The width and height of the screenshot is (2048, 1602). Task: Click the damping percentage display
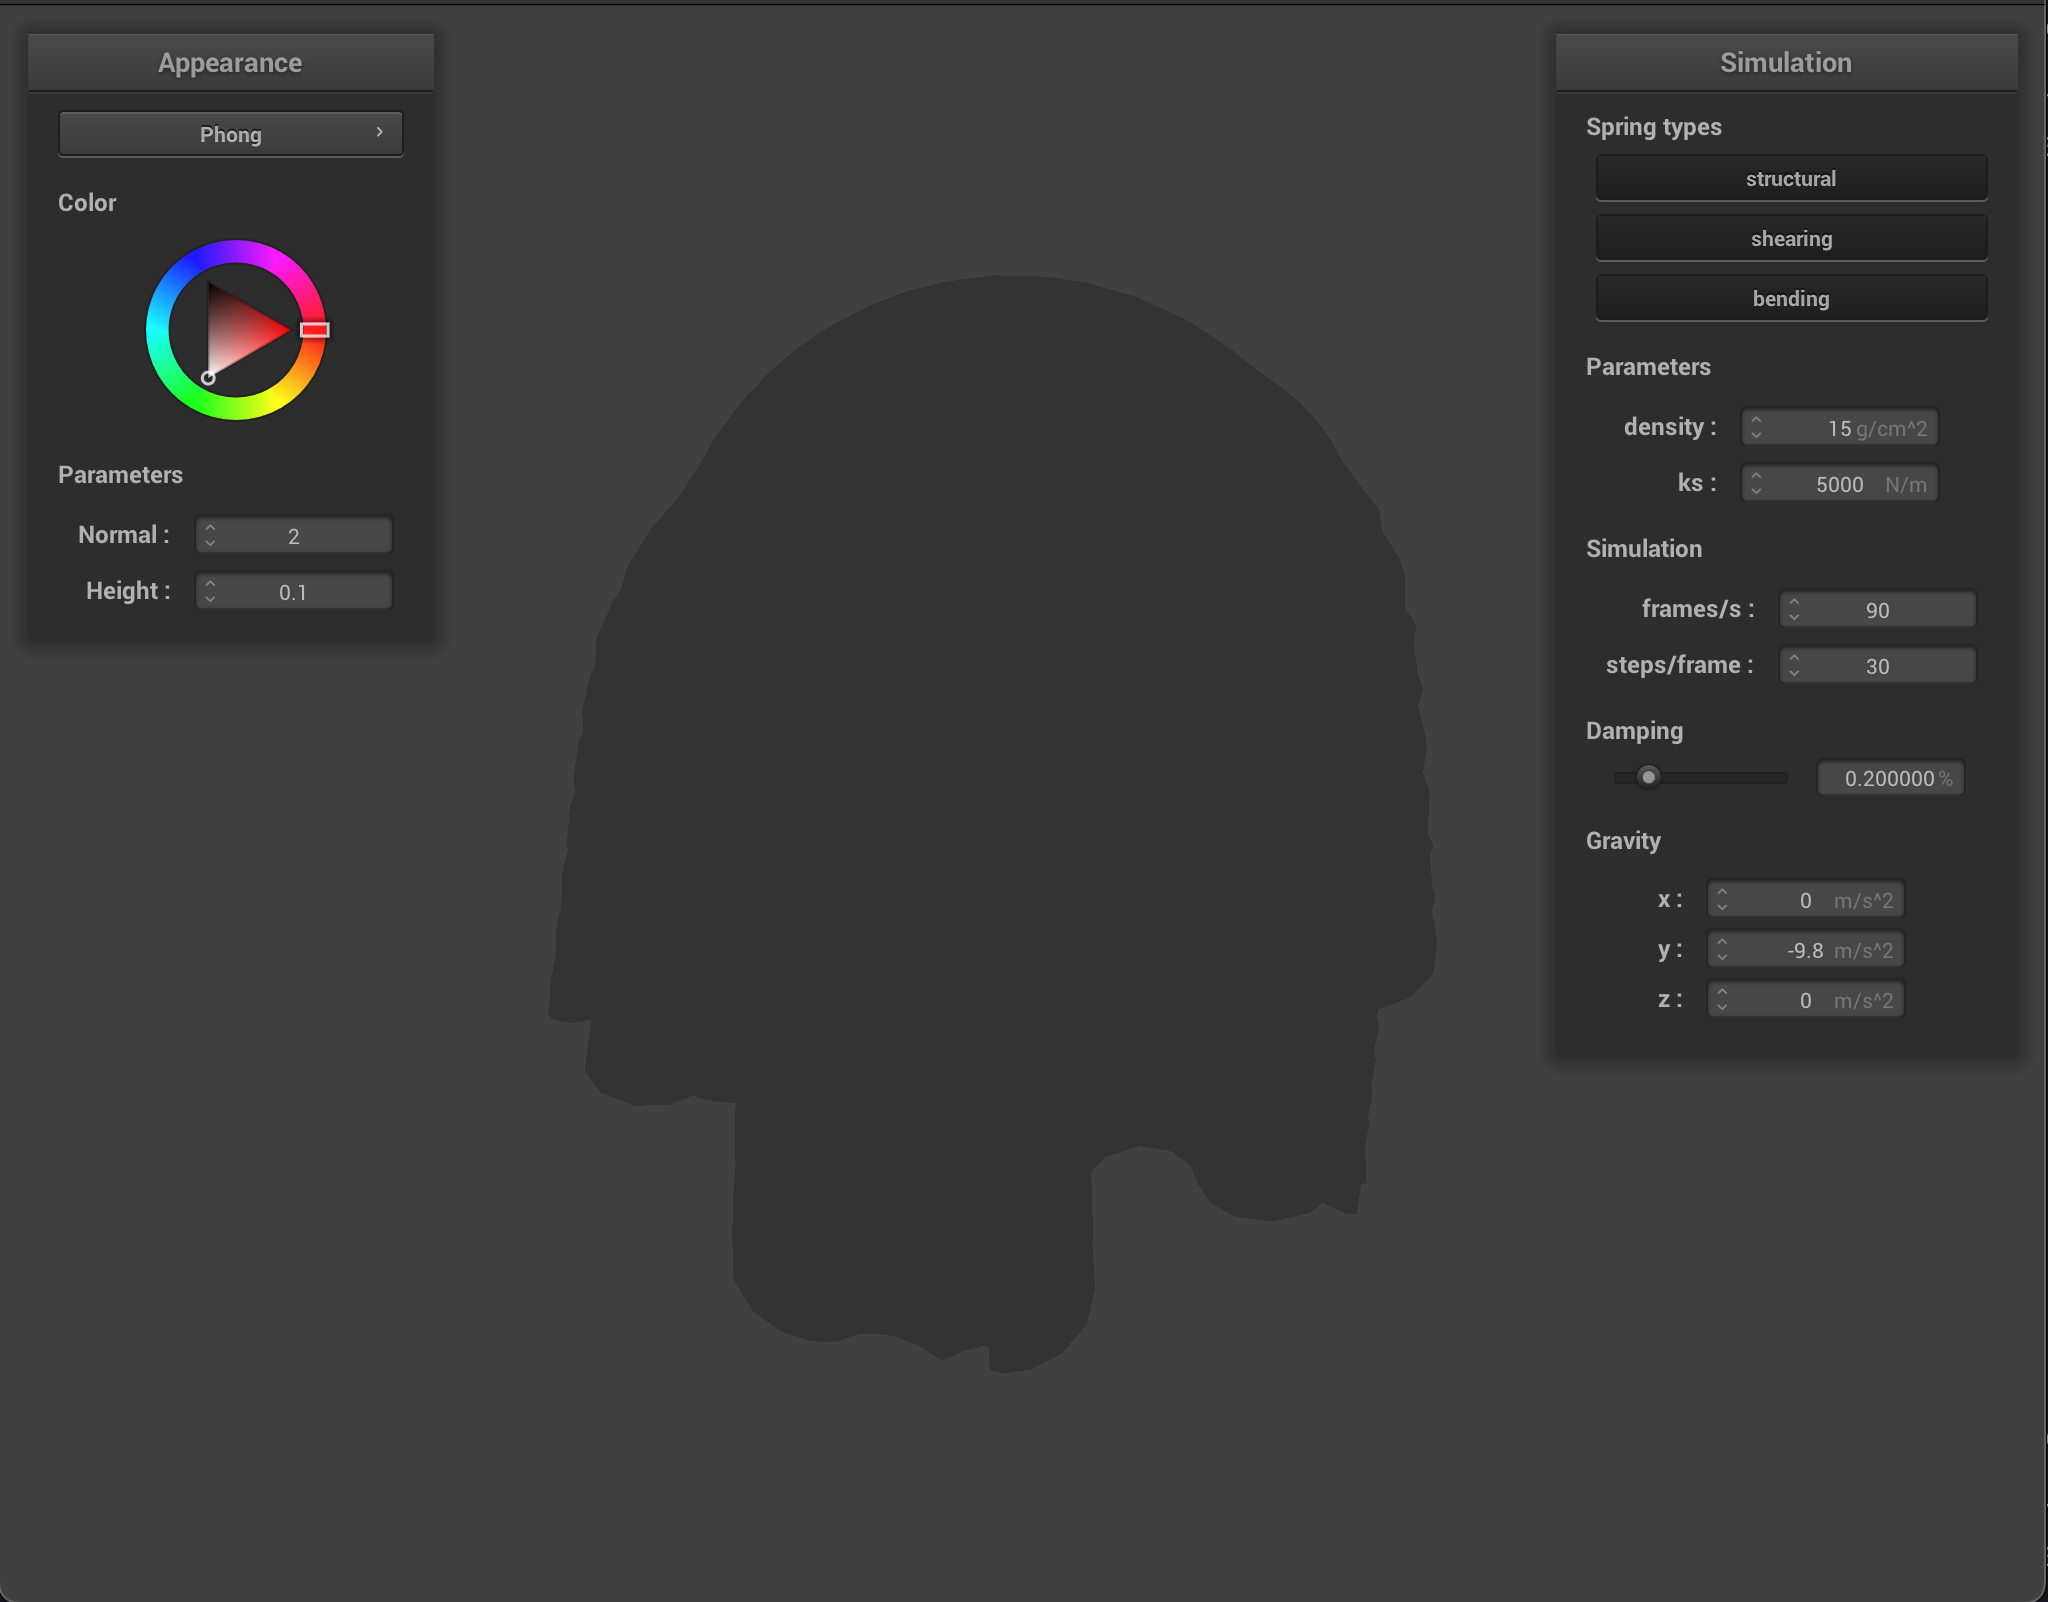[x=1890, y=778]
